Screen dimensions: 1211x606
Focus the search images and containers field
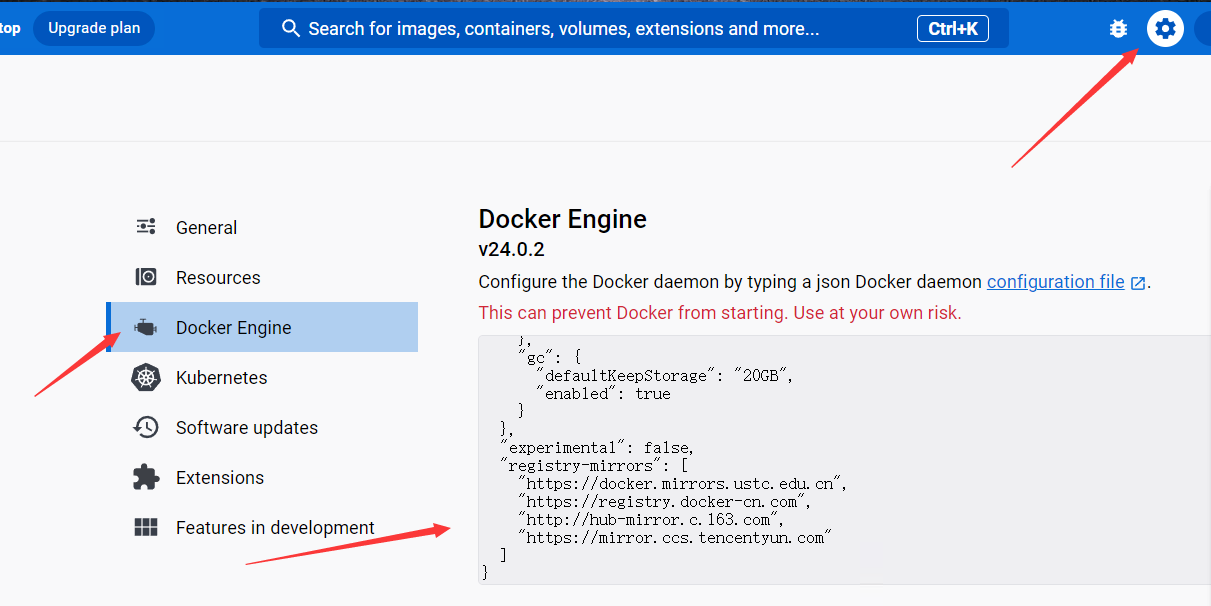pyautogui.click(x=634, y=28)
